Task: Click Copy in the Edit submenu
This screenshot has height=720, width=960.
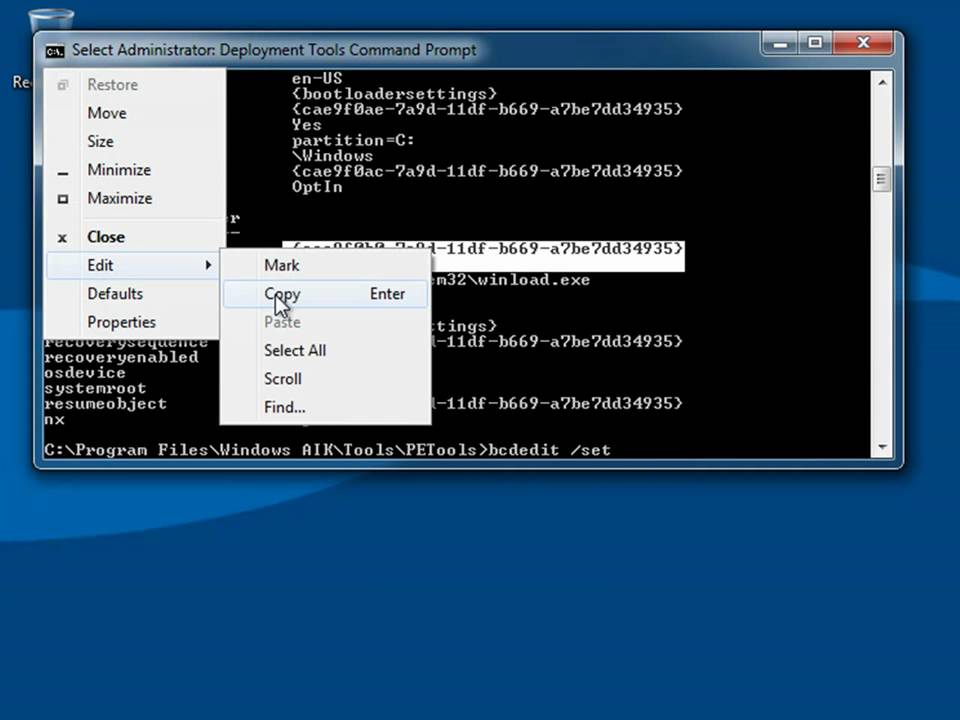Action: (325, 294)
